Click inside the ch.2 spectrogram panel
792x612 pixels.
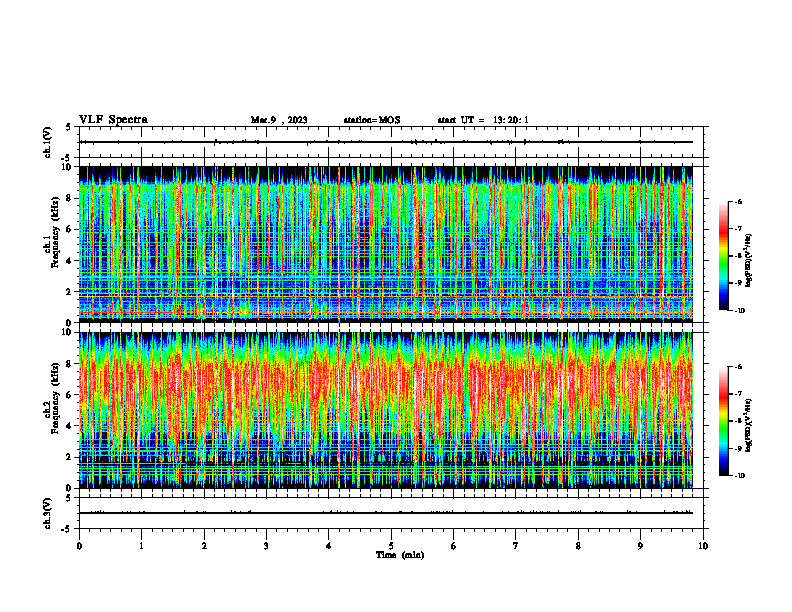tap(386, 410)
